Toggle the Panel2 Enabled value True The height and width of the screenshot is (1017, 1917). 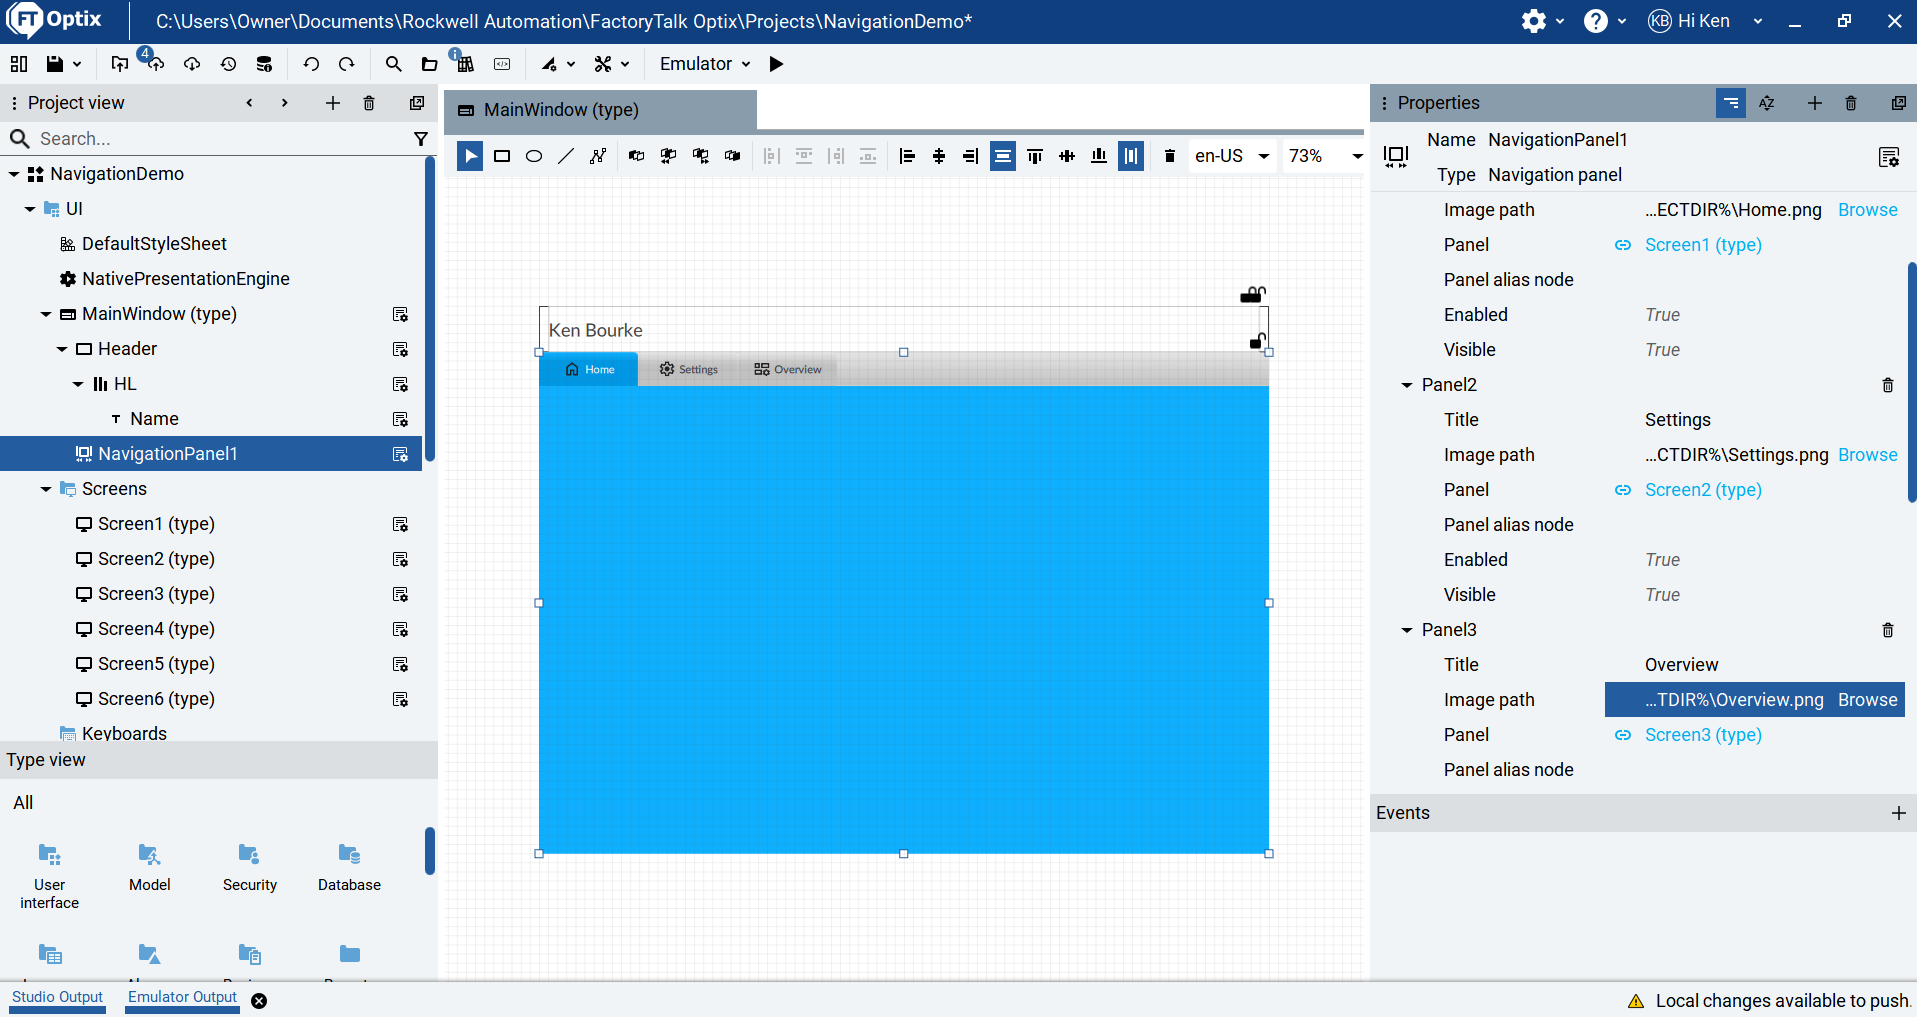click(1662, 560)
